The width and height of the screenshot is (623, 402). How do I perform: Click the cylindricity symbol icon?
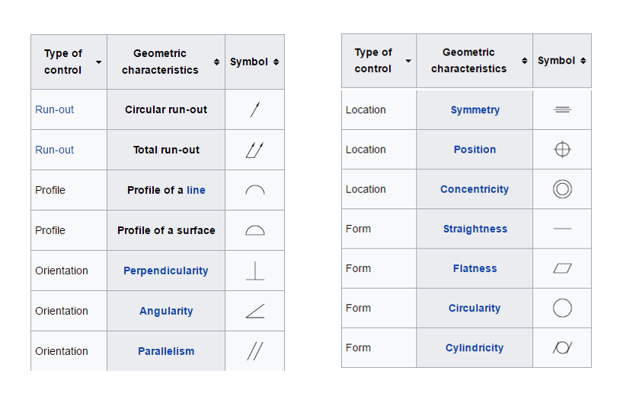562,348
